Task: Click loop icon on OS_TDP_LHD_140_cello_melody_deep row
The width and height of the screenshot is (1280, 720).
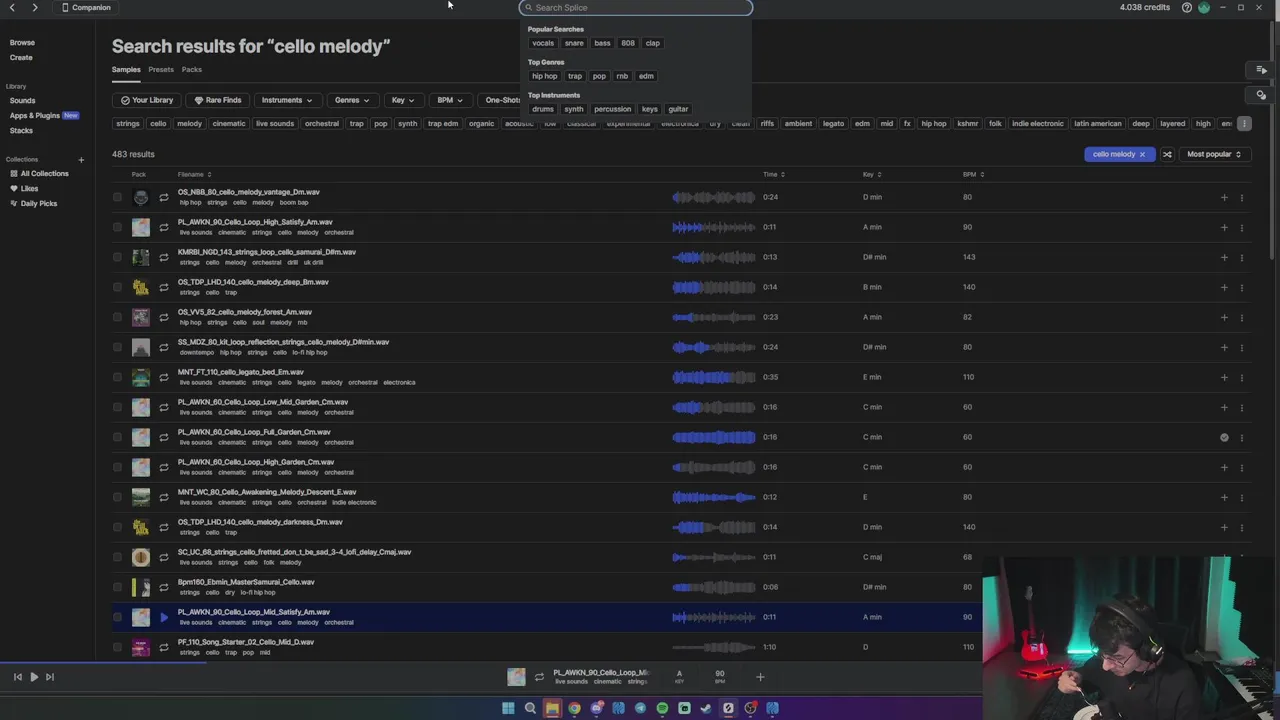Action: [164, 287]
